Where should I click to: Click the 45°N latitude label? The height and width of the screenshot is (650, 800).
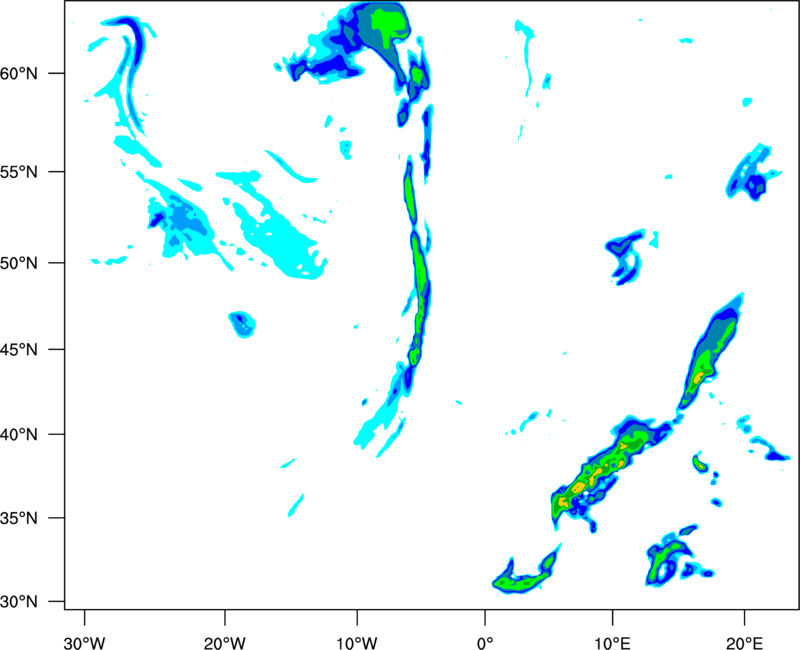tap(19, 349)
